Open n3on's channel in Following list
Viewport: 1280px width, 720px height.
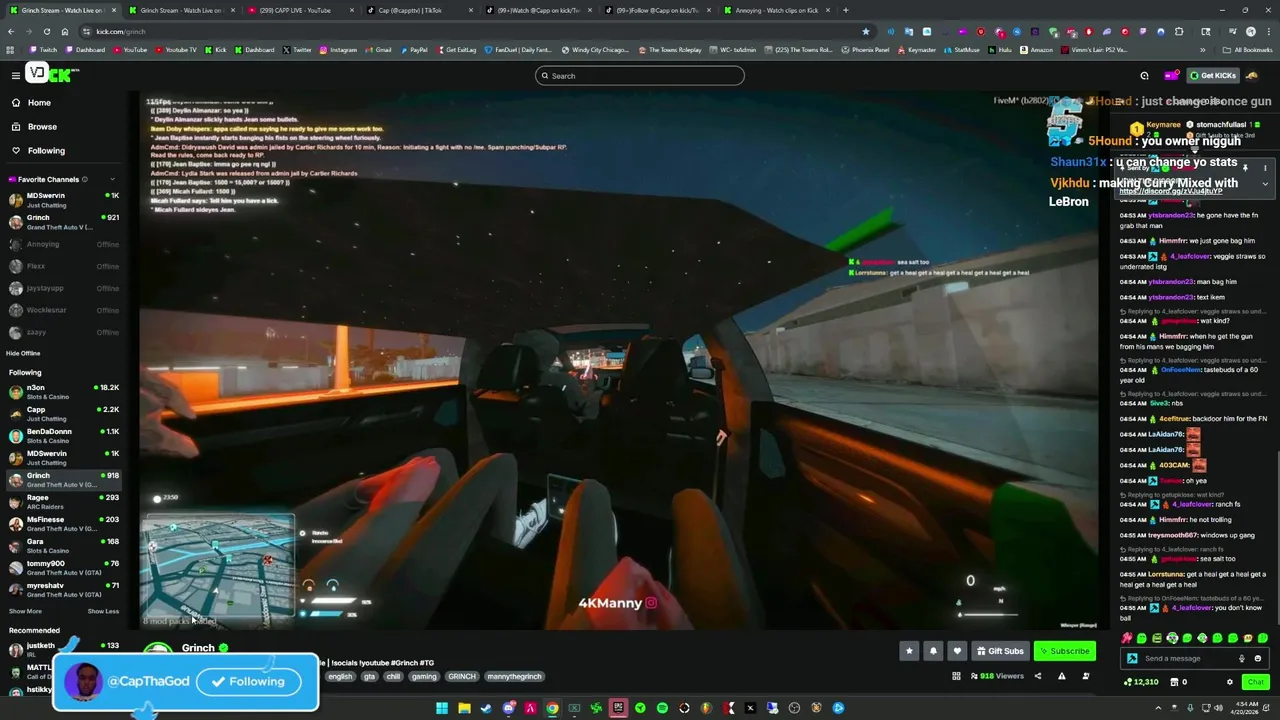(x=64, y=392)
